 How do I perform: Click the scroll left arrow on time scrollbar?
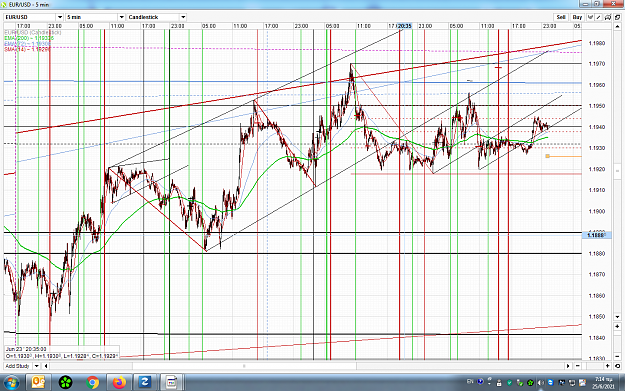pyautogui.click(x=46, y=366)
